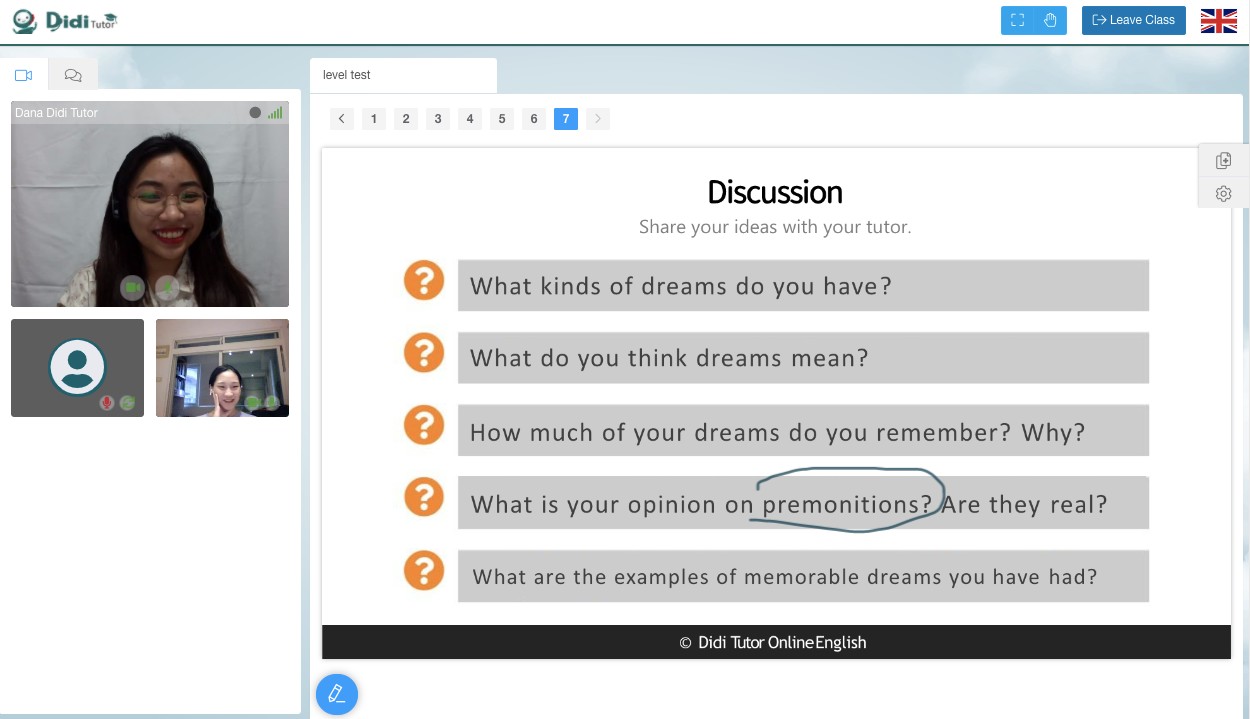
Task: Open the chat panel tab
Action: tap(73, 75)
